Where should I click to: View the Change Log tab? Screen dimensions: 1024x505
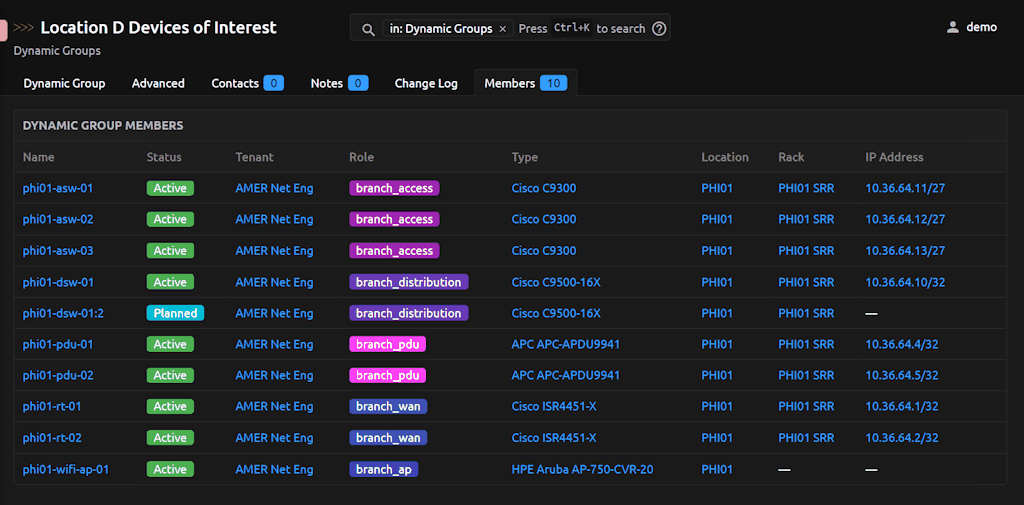click(x=426, y=83)
